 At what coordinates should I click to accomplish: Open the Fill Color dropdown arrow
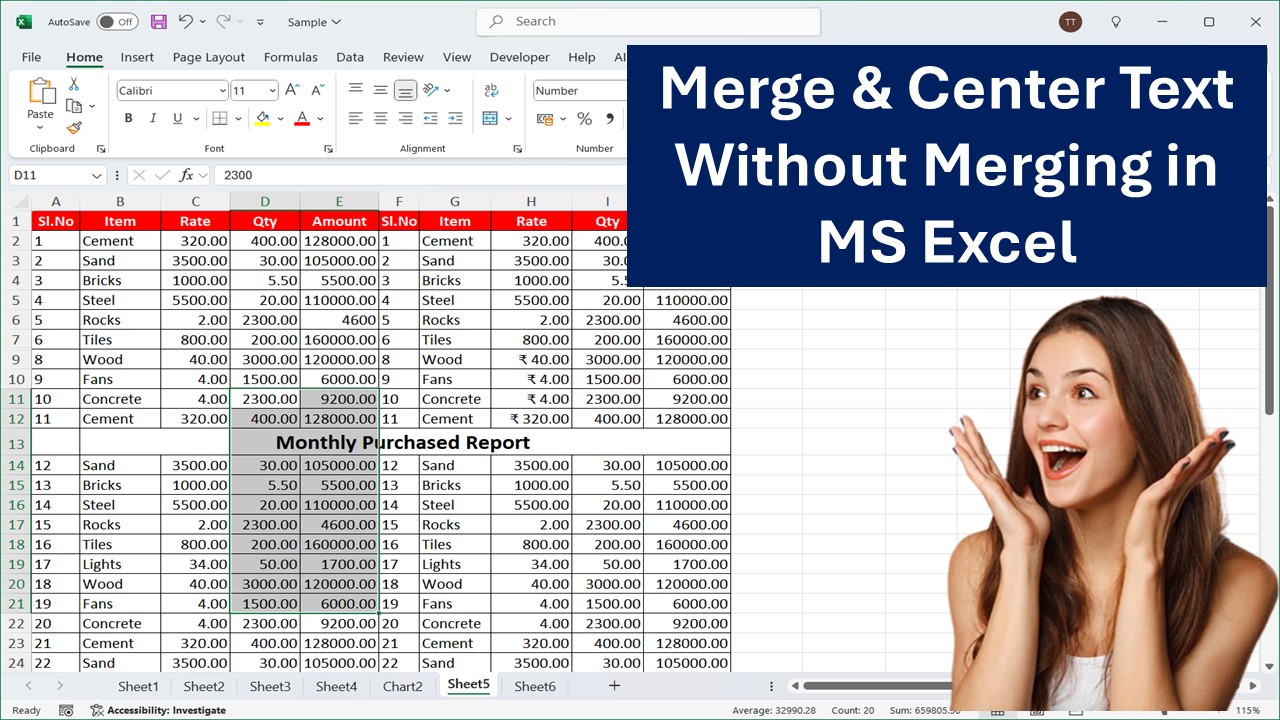[279, 119]
